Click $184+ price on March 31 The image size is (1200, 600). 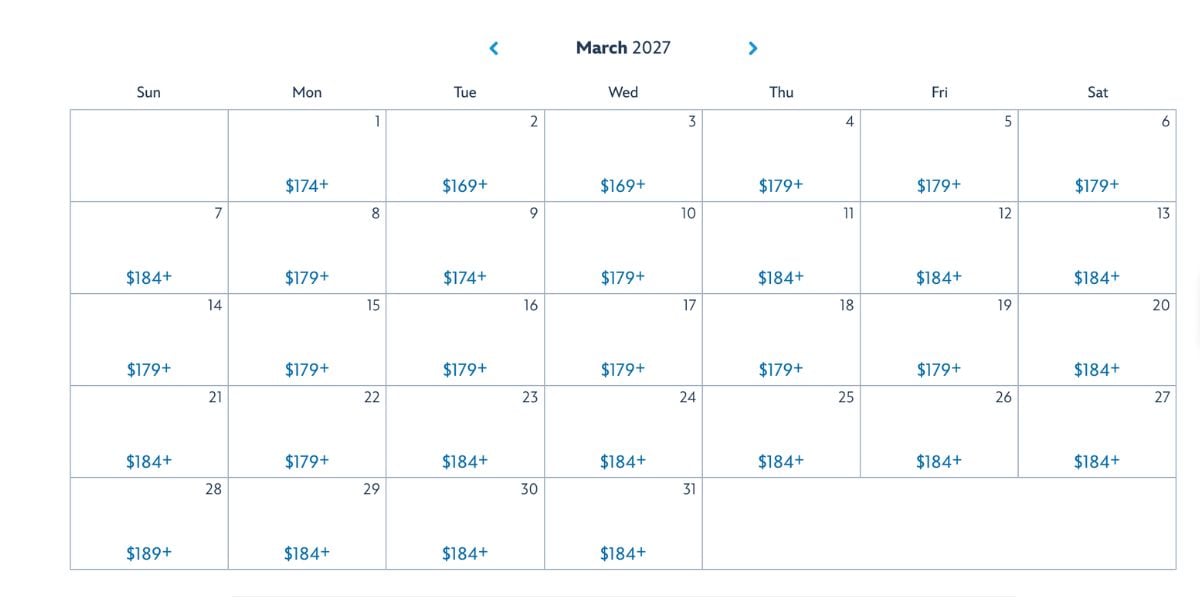623,553
